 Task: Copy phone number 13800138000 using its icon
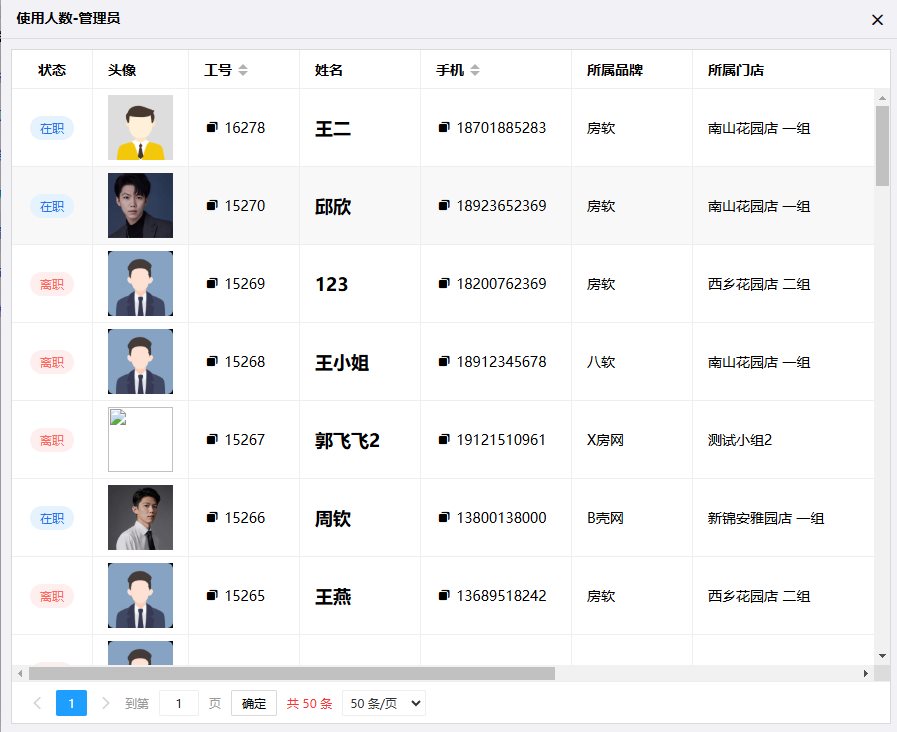(443, 517)
